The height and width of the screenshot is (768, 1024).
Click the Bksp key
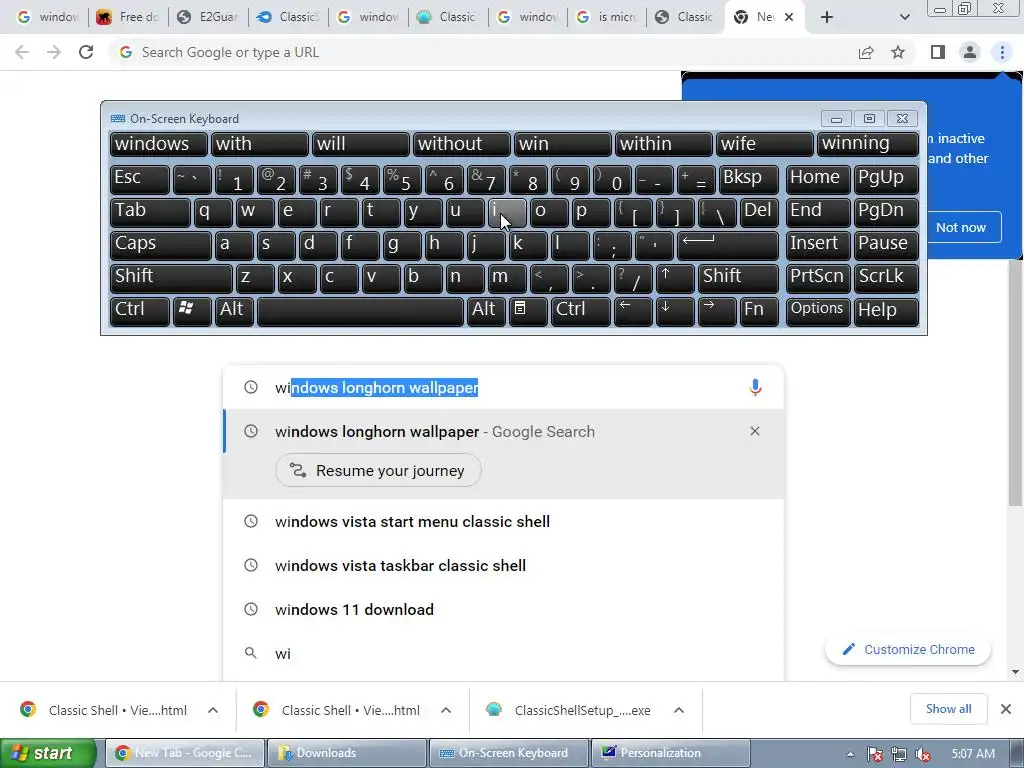pyautogui.click(x=749, y=179)
